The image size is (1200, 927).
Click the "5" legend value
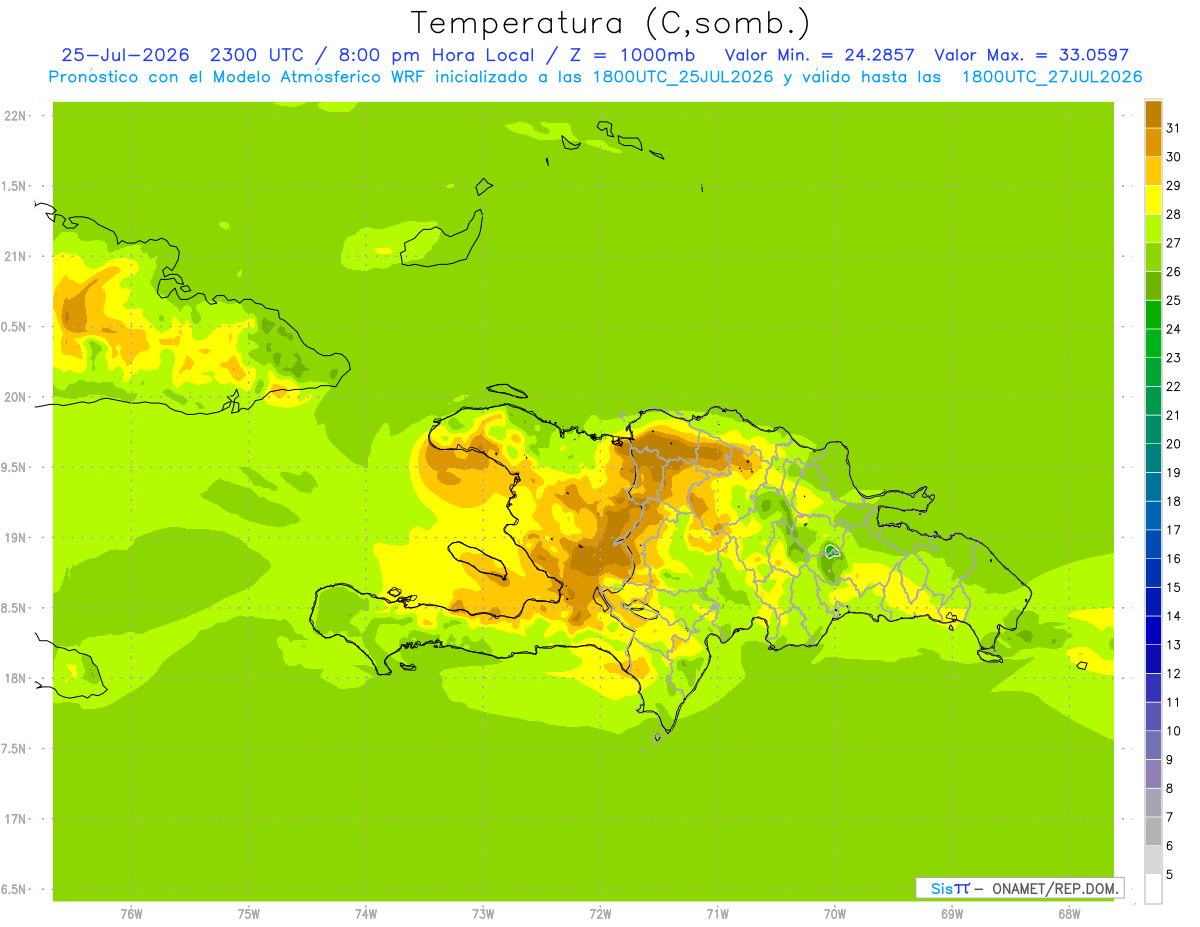pos(1169,874)
